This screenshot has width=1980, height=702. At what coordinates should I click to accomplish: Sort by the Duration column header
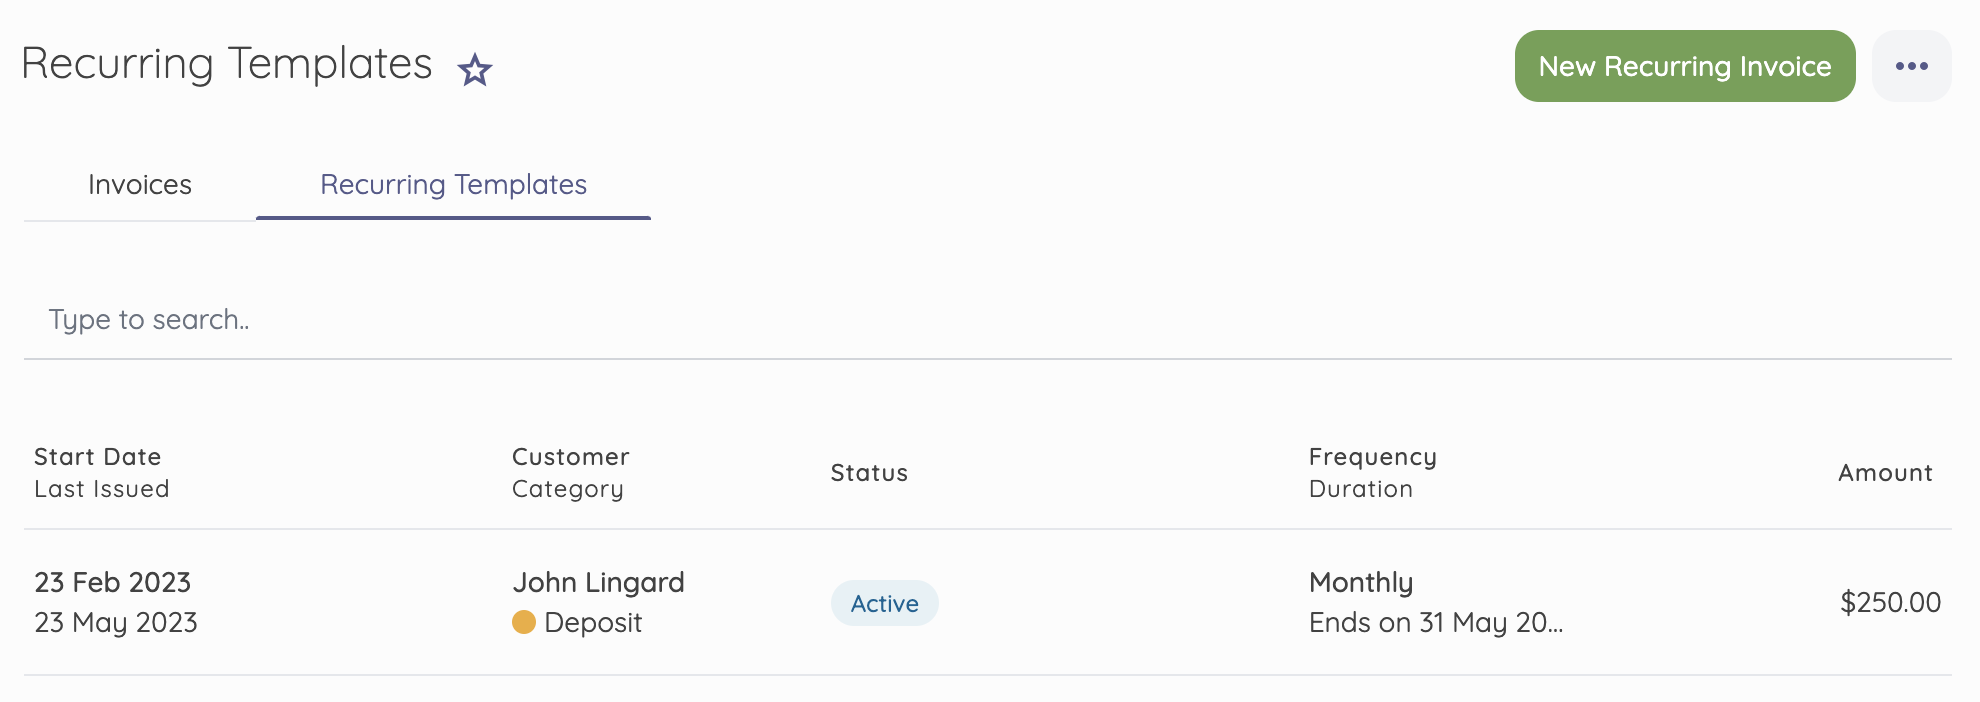click(1361, 489)
